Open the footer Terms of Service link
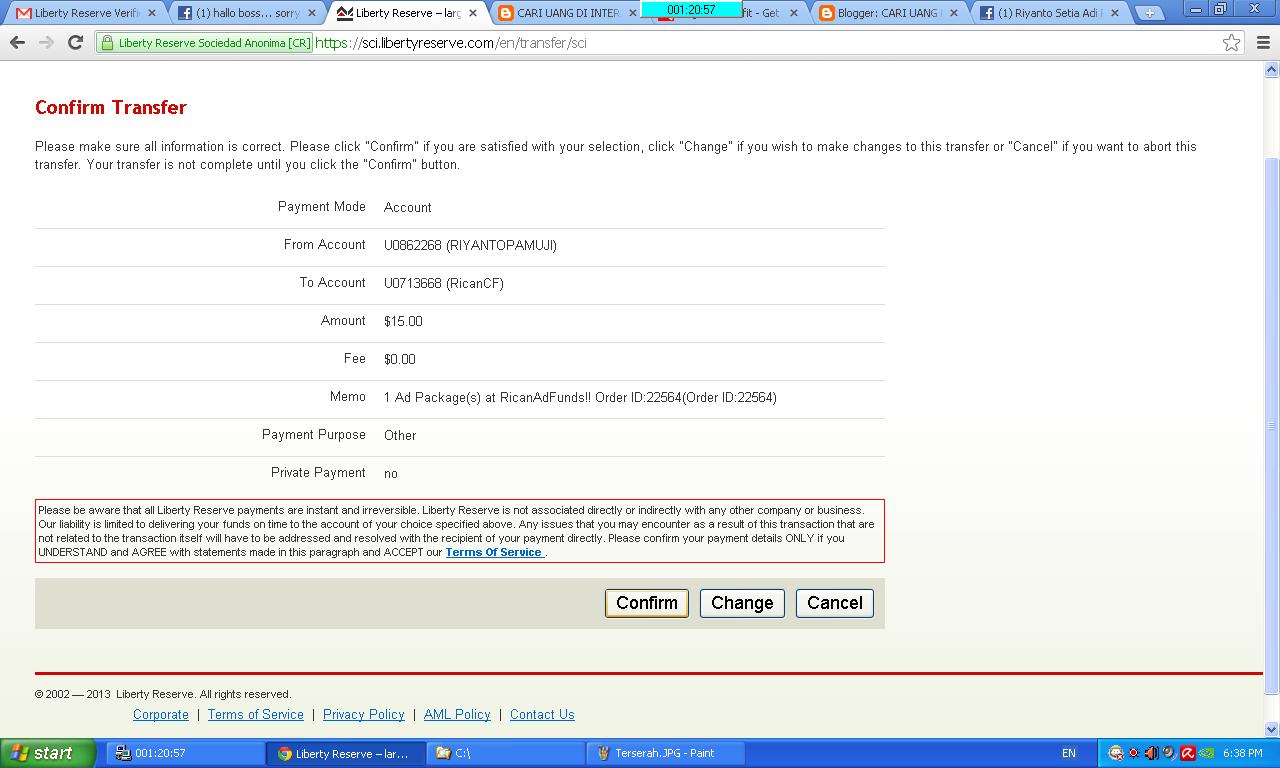 point(256,714)
